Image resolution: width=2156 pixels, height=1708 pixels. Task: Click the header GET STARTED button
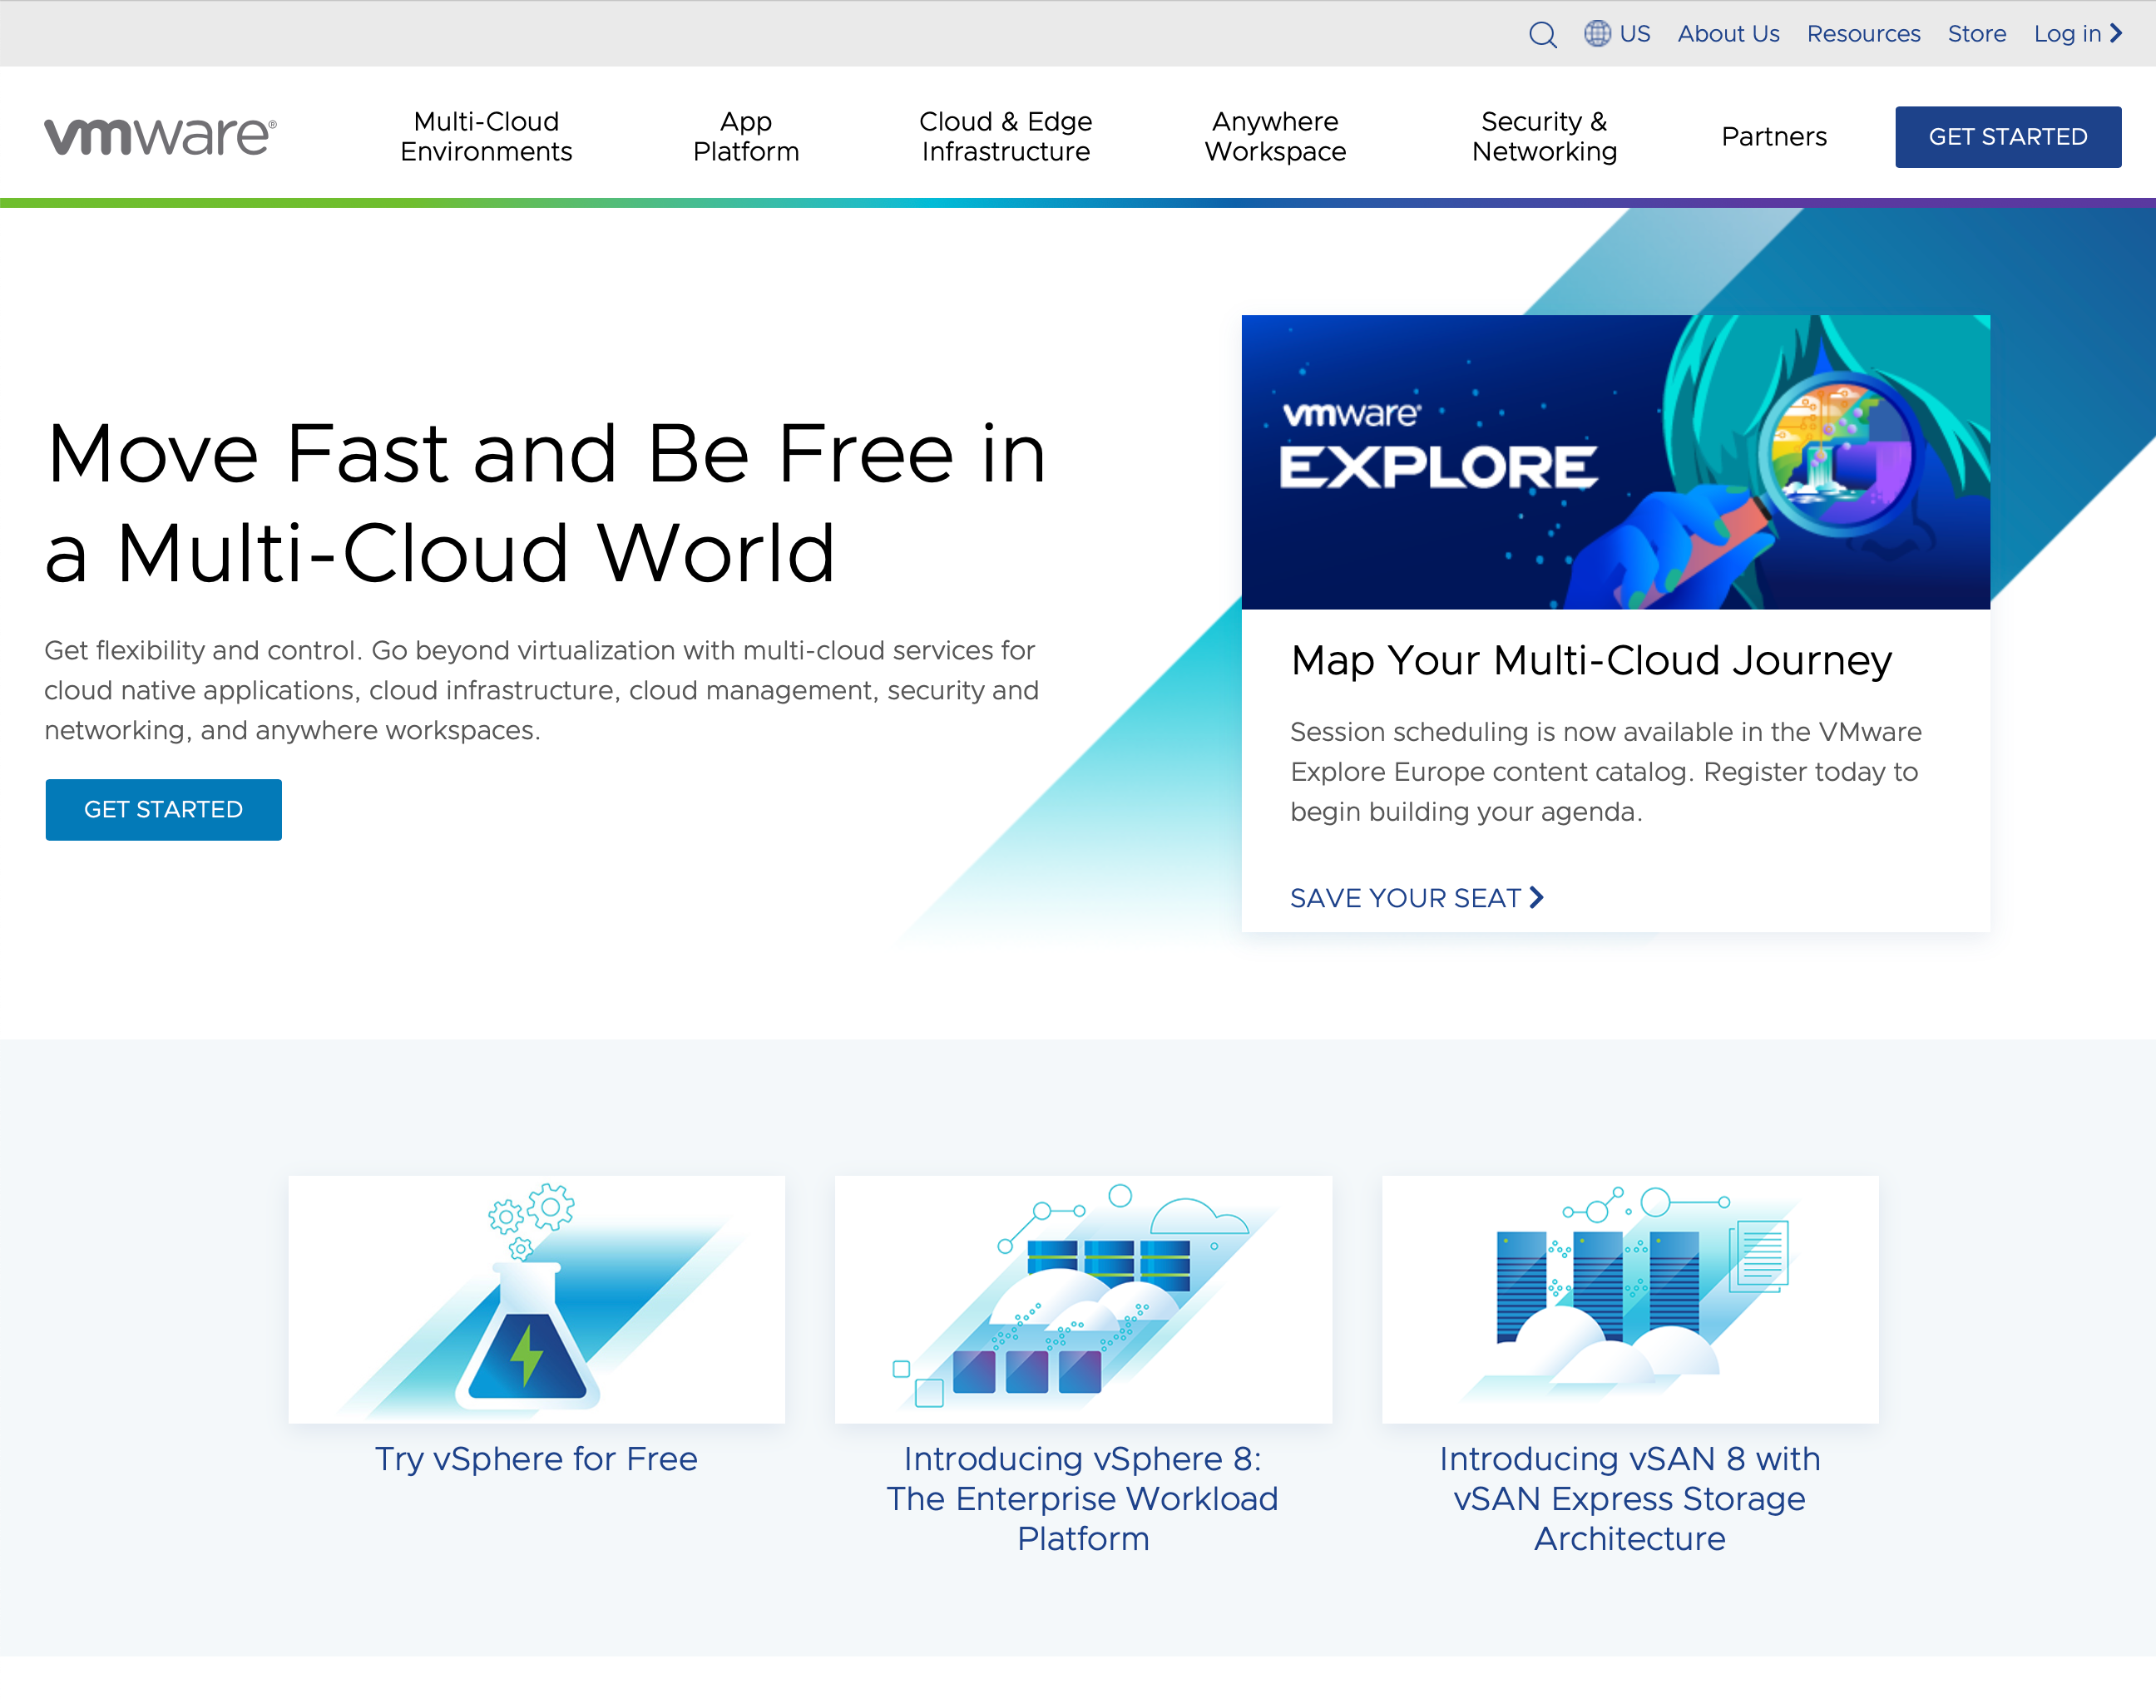point(2008,137)
